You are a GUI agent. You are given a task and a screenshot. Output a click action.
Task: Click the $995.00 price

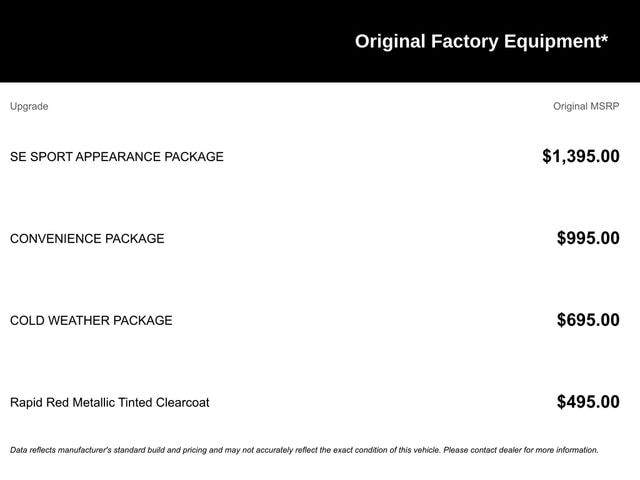(x=588, y=238)
